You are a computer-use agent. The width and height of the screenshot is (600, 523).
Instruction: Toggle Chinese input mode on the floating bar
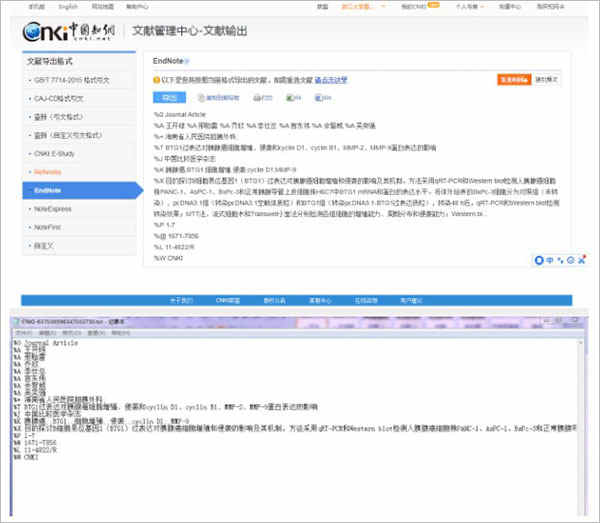[550, 260]
